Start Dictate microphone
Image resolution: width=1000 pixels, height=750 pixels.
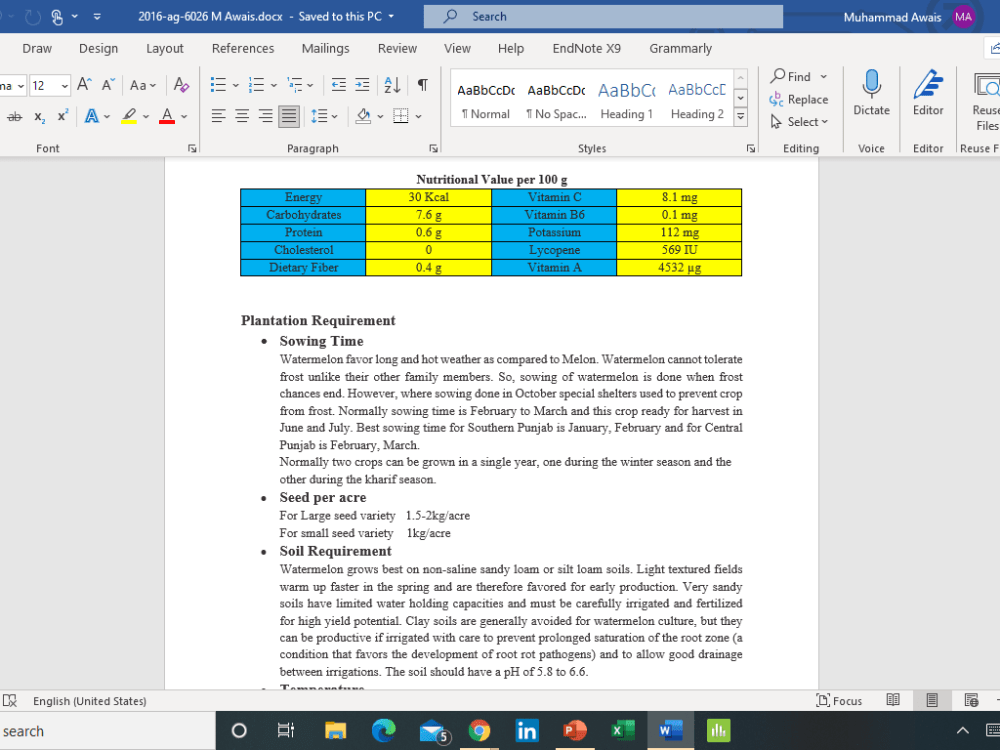point(871,92)
